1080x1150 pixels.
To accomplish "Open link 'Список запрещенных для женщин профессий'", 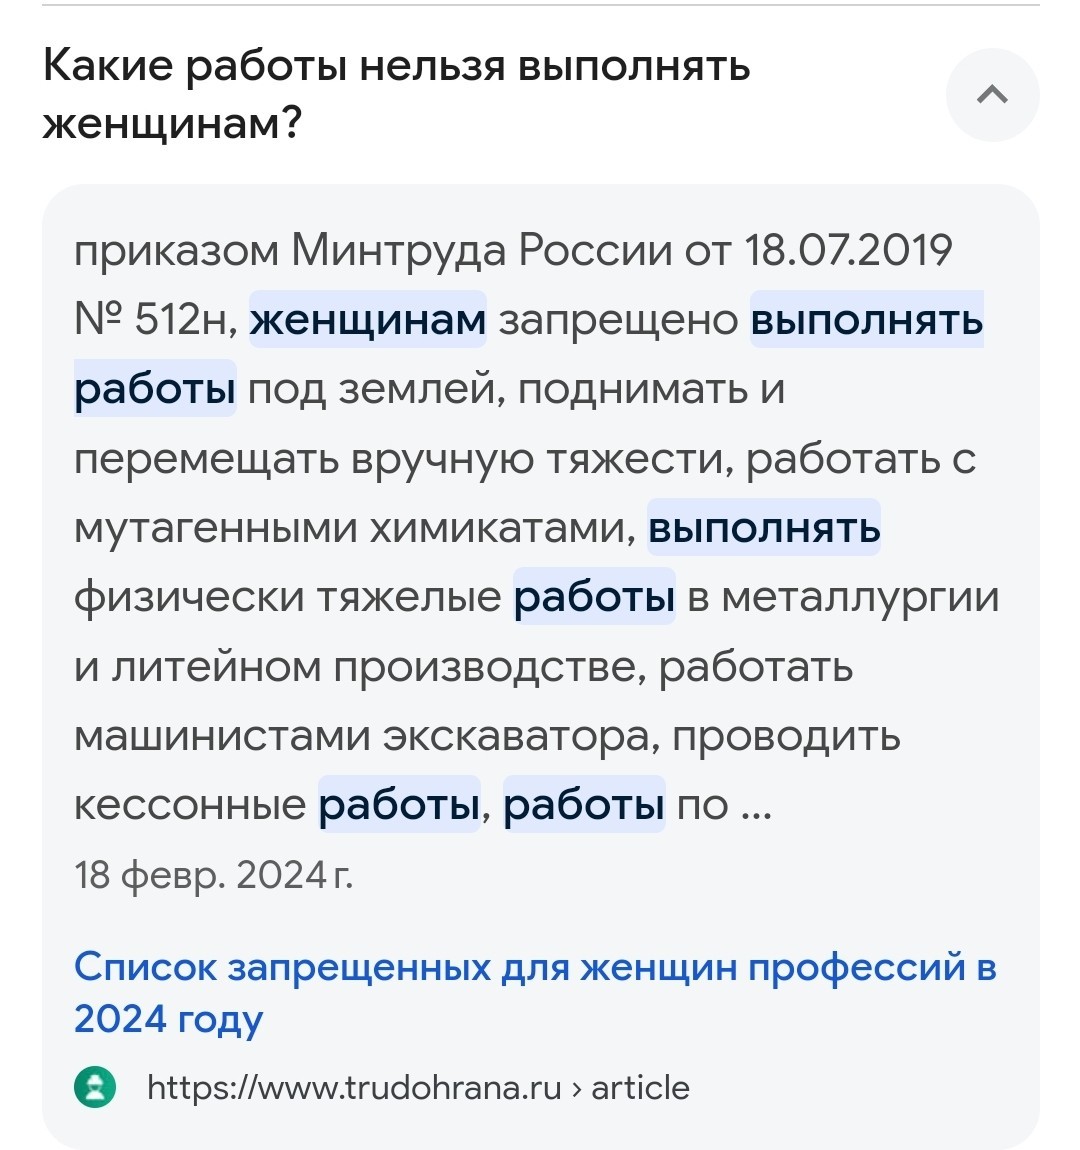I will pyautogui.click(x=535, y=992).
